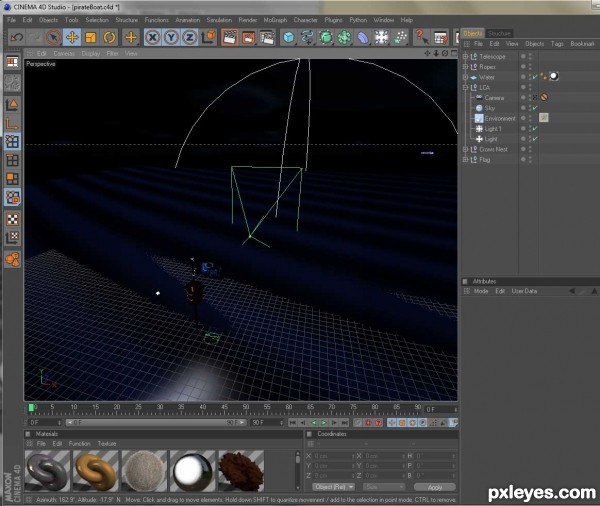Viewport: 600px width, 506px height.
Task: Toggle visibility dot for Telescope
Action: point(523,55)
